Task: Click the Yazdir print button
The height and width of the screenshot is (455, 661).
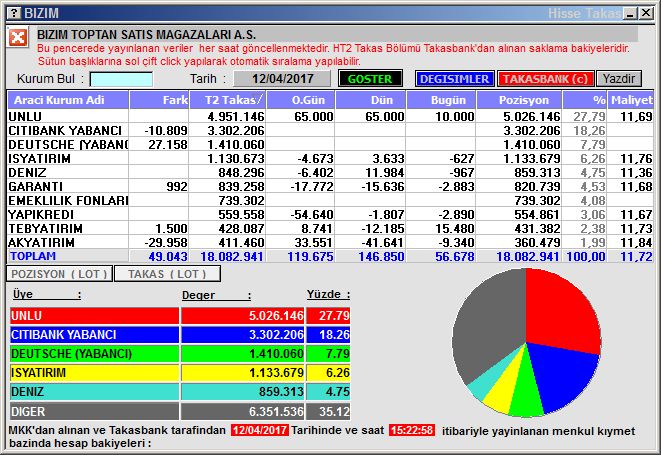Action: point(619,79)
